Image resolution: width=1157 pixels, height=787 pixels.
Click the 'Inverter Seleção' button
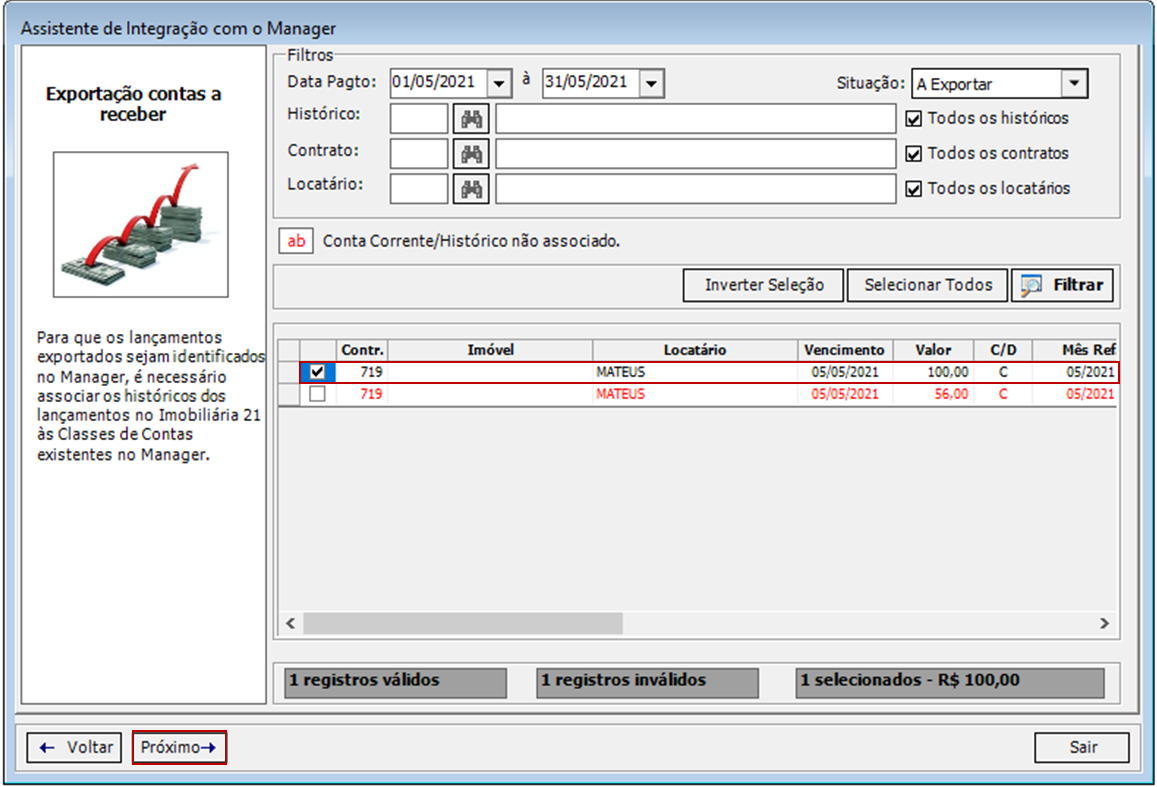coord(764,285)
